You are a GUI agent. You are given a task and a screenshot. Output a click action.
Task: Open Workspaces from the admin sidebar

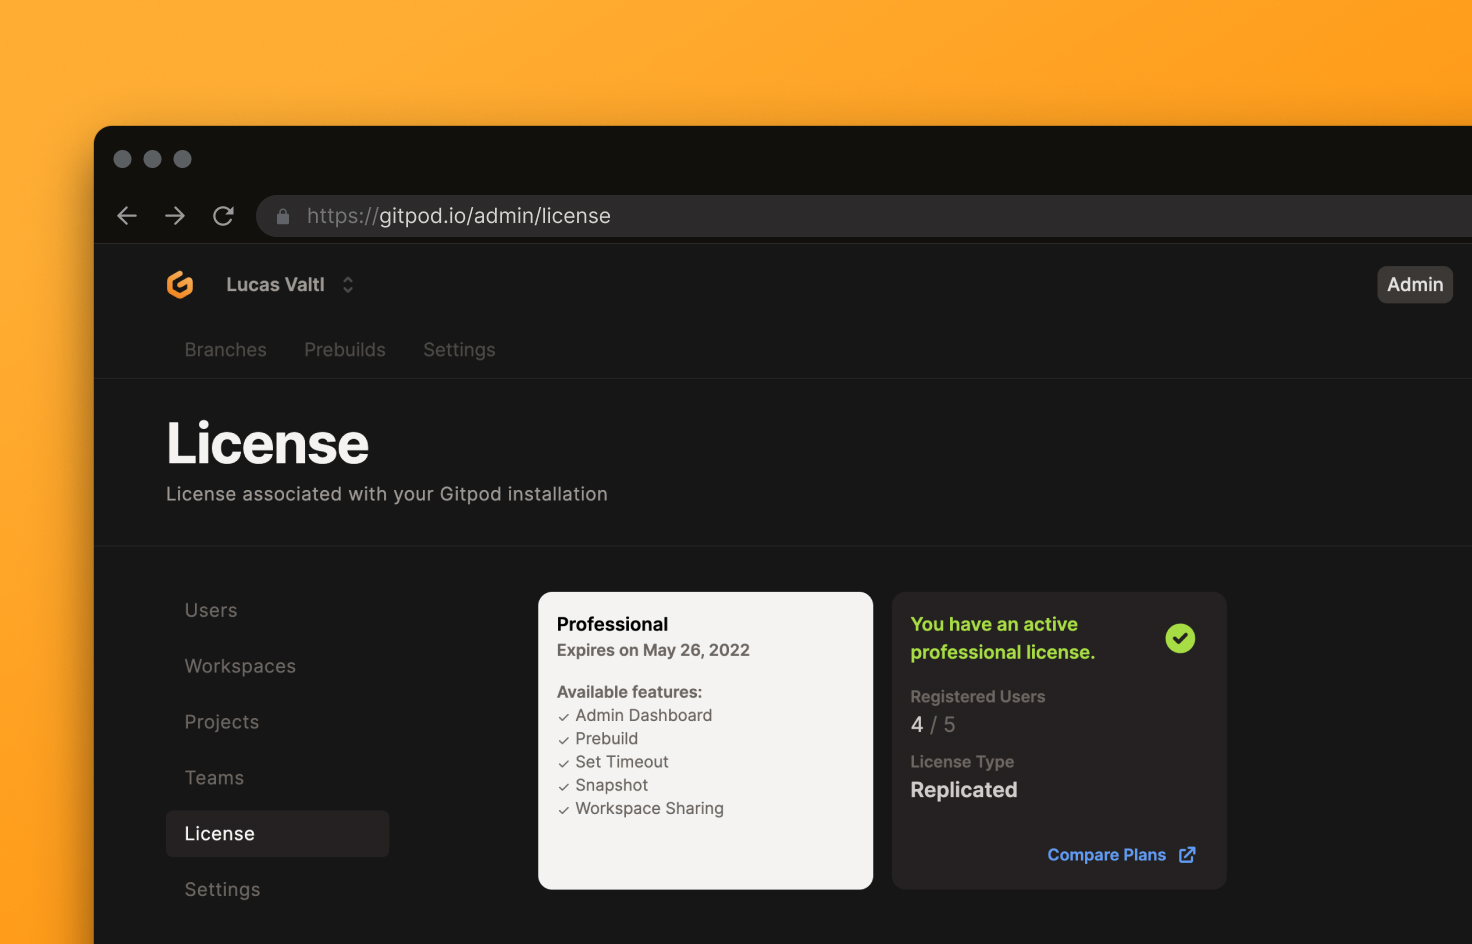point(240,666)
